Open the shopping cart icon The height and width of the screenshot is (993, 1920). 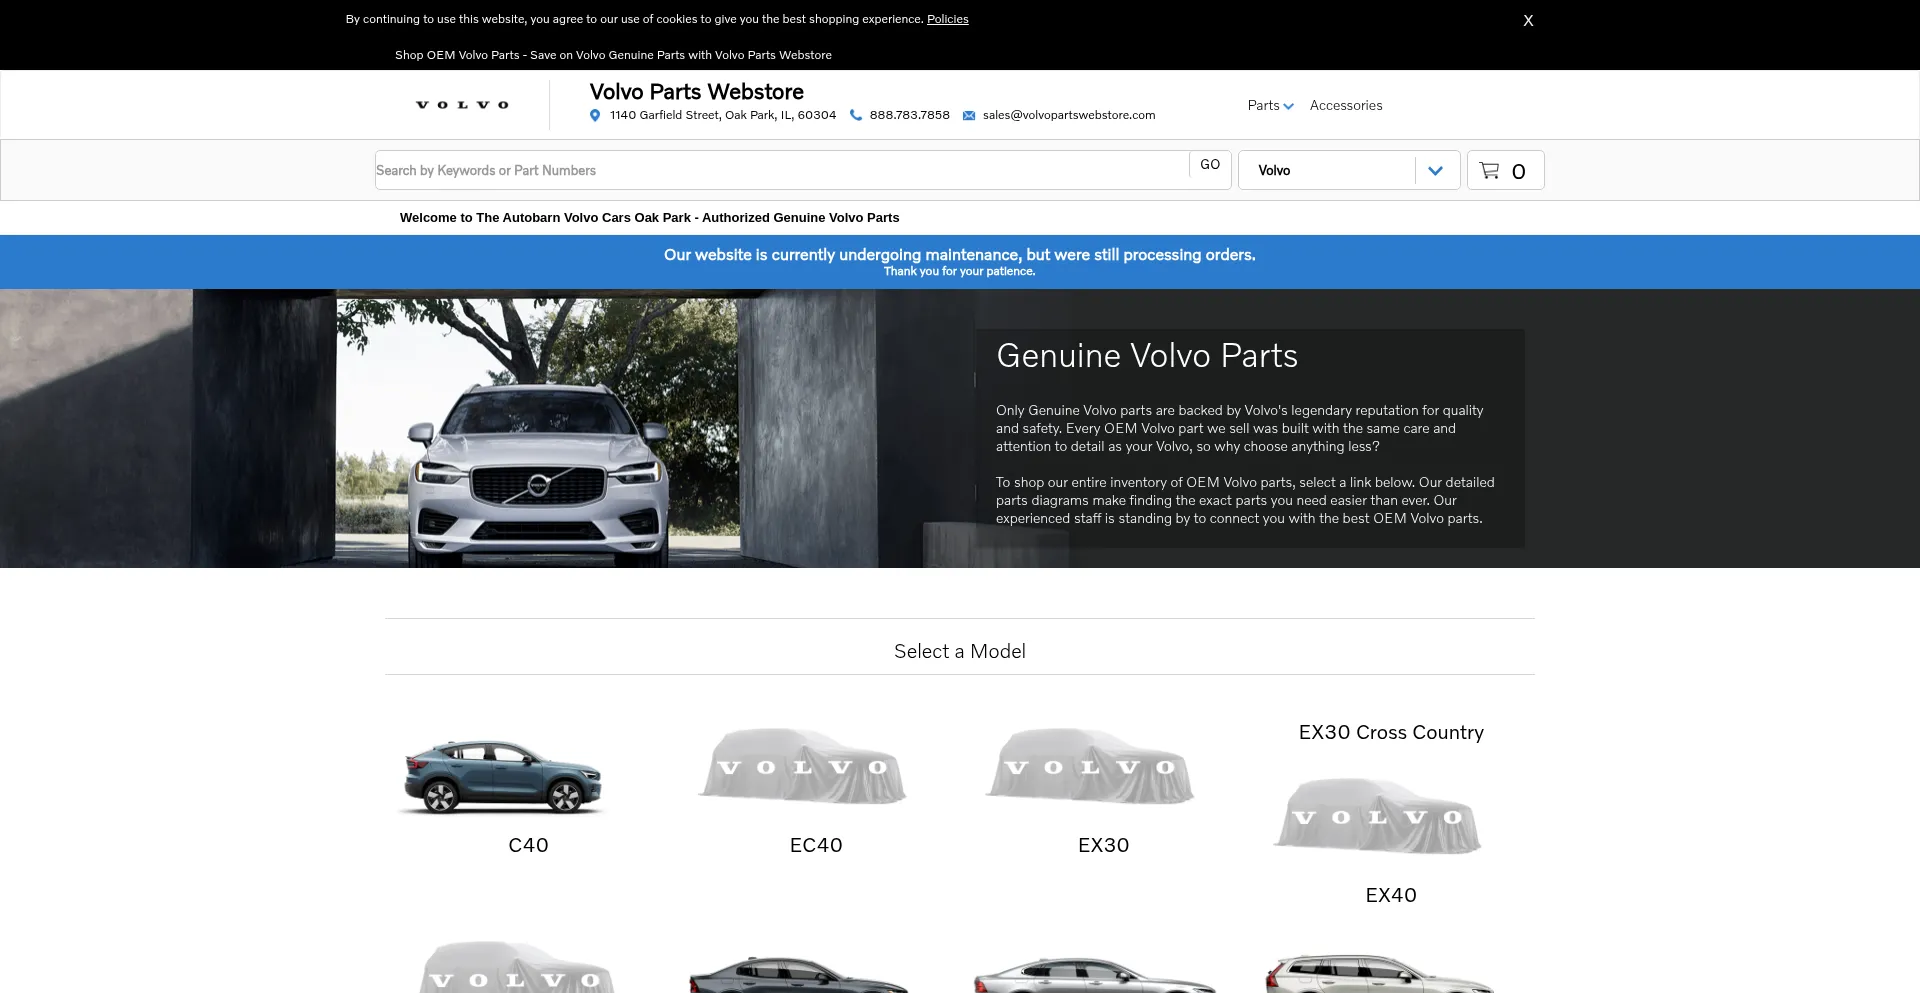(1489, 171)
